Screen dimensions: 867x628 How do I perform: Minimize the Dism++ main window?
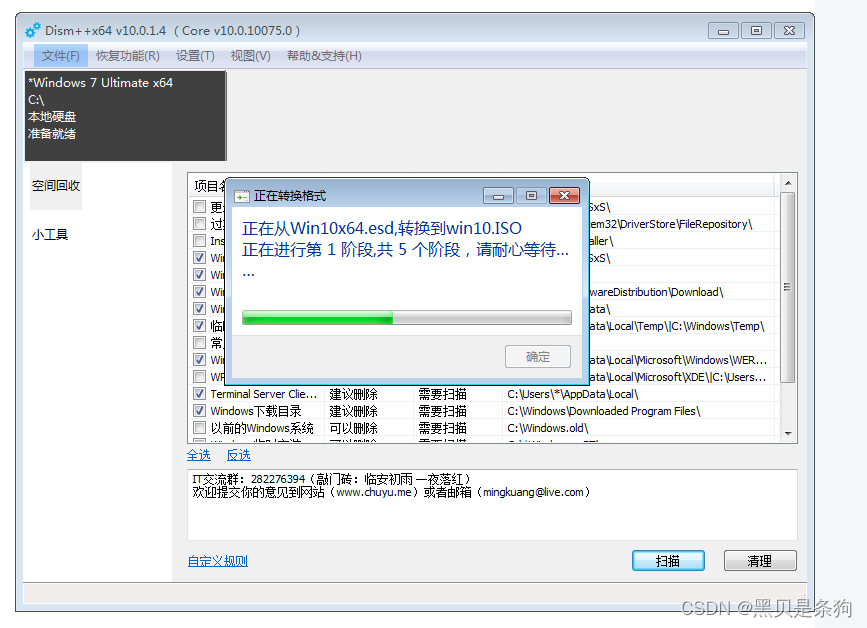tap(723, 31)
